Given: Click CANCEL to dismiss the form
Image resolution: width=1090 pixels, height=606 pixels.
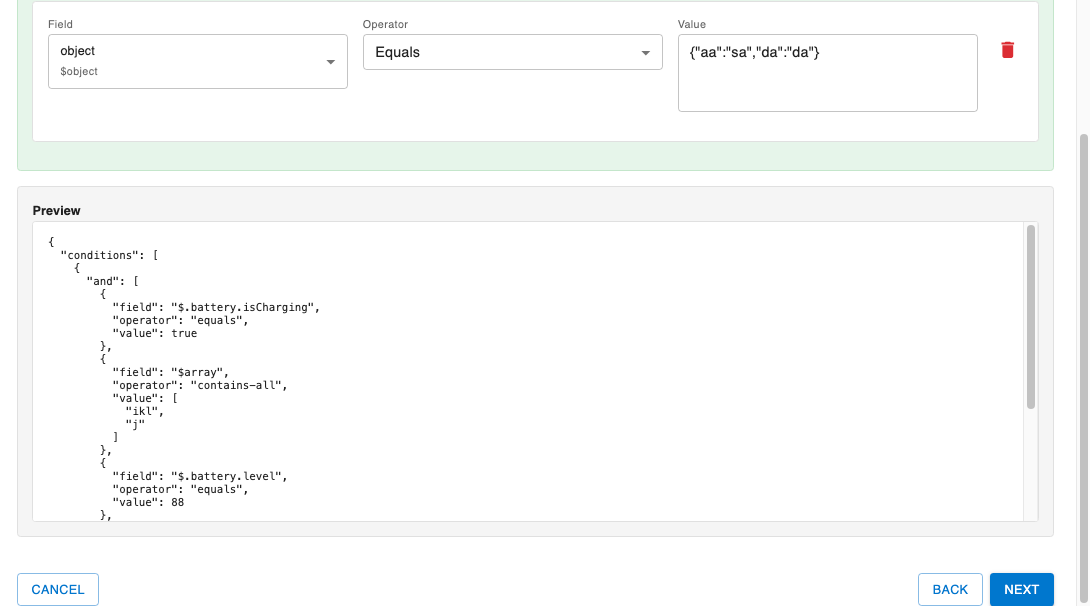Looking at the screenshot, I should pyautogui.click(x=57, y=589).
